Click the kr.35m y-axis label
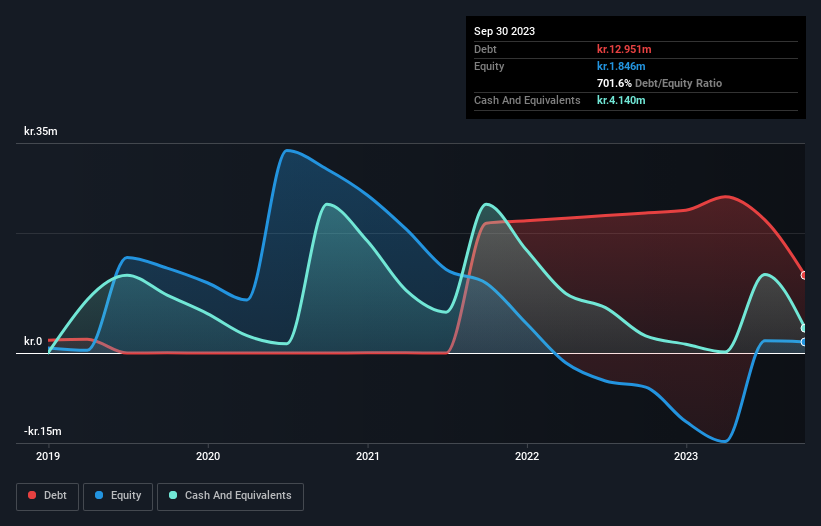The image size is (821, 526). point(41,131)
